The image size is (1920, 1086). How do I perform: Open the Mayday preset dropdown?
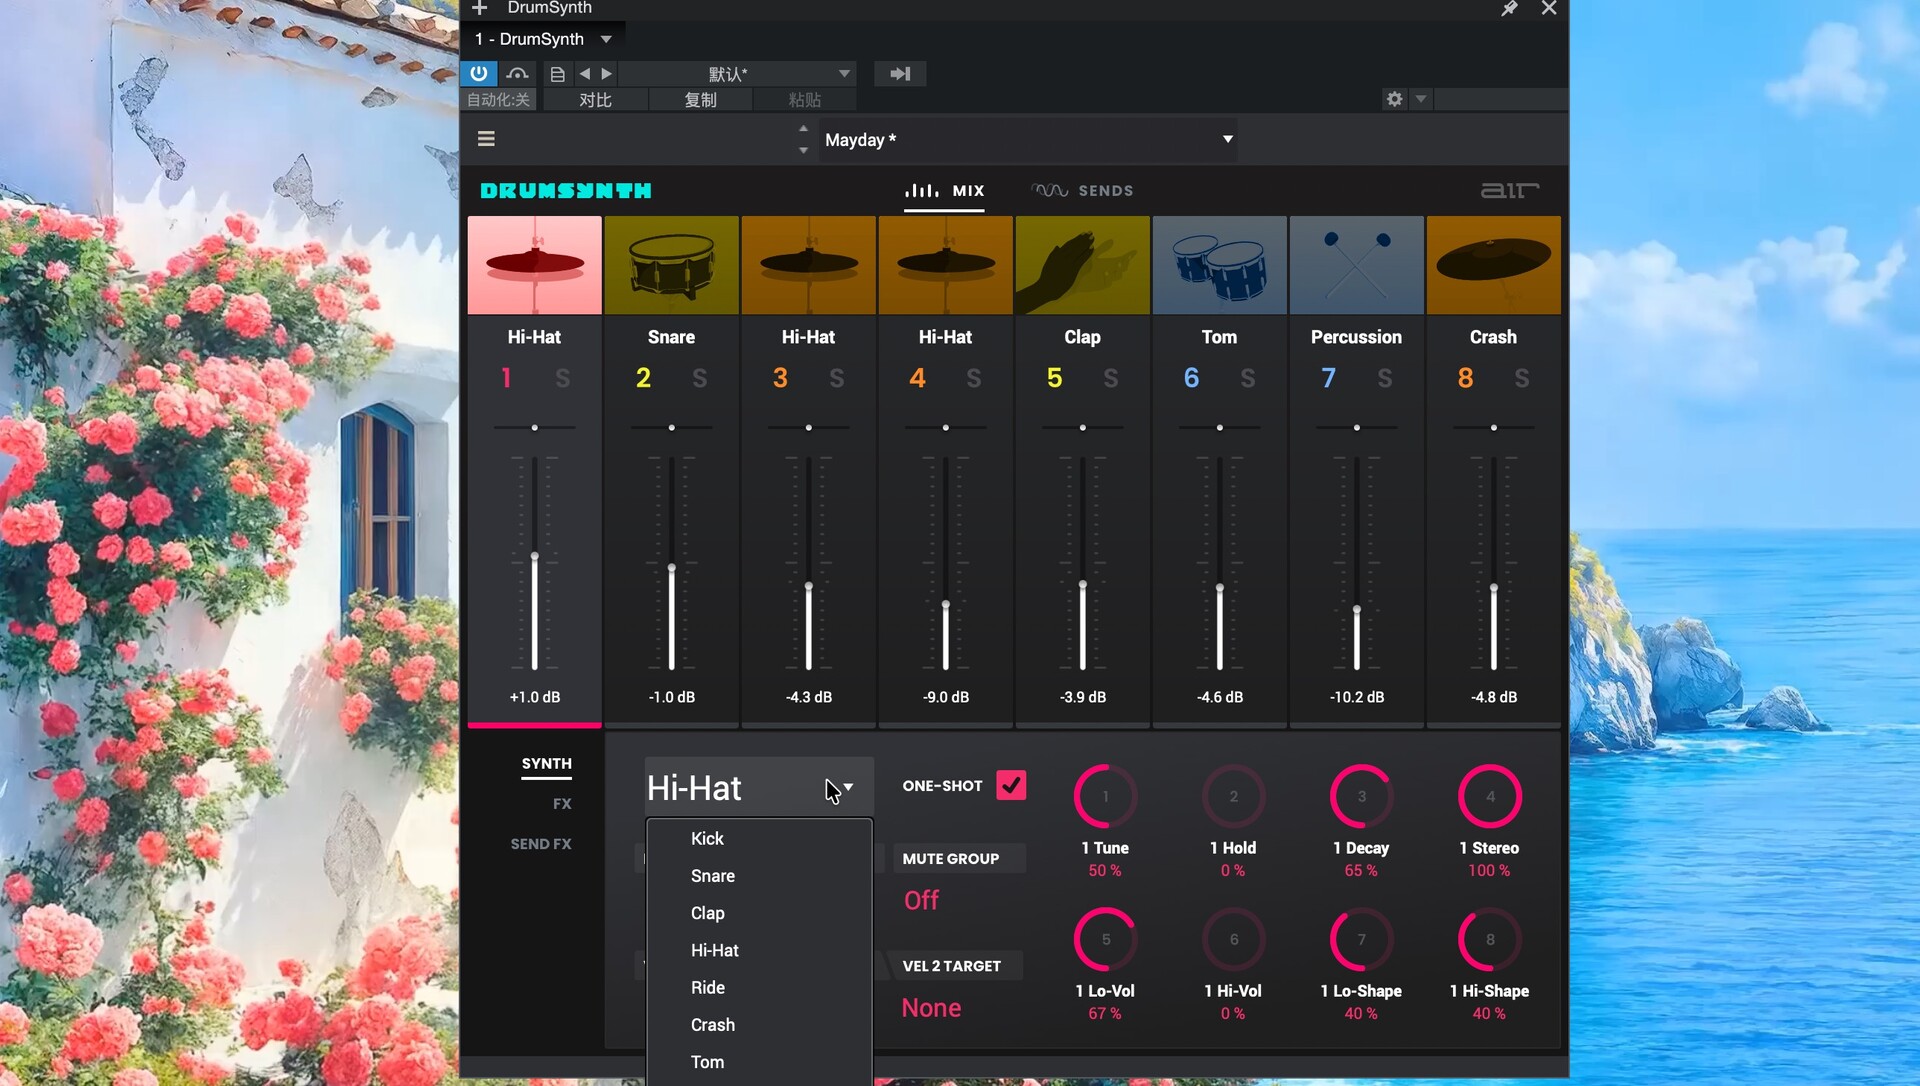point(1227,139)
